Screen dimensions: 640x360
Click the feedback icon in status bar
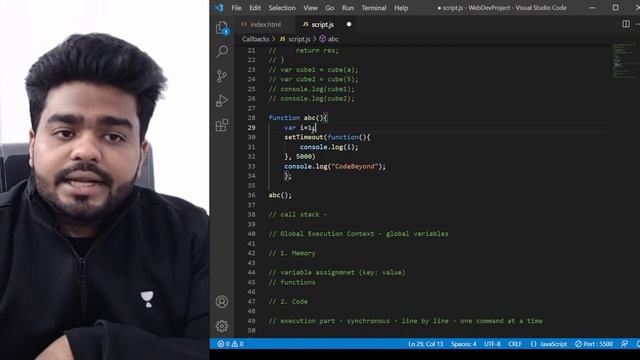(624, 344)
